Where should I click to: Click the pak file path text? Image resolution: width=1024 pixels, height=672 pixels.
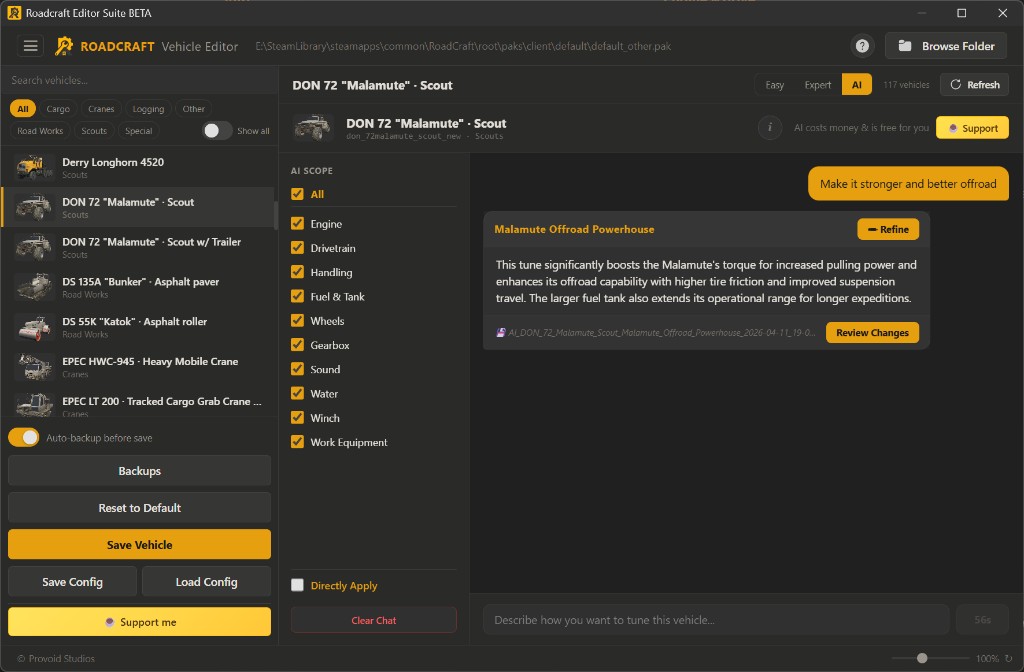[463, 46]
